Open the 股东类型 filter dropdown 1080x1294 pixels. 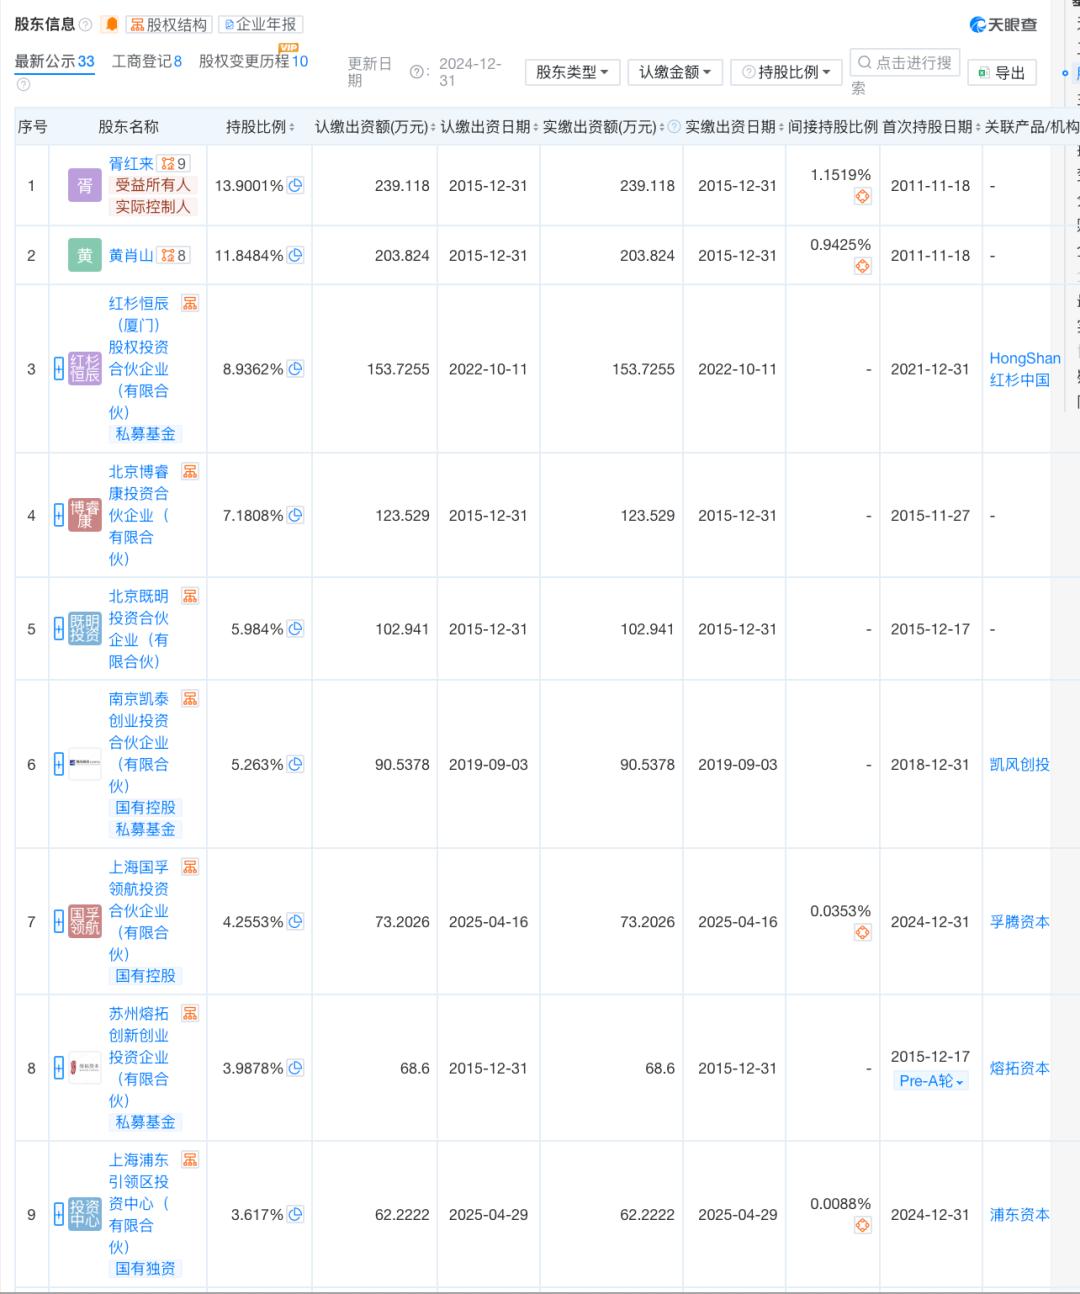click(x=570, y=71)
